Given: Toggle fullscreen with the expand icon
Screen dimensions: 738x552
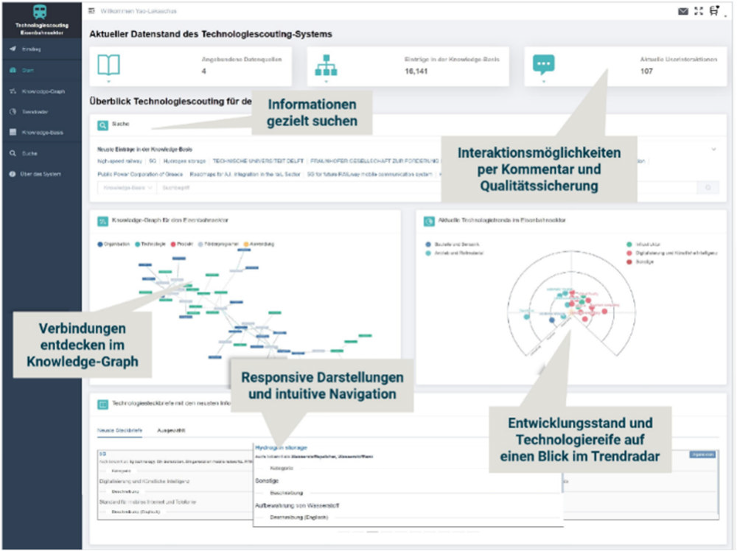Looking at the screenshot, I should (698, 12).
